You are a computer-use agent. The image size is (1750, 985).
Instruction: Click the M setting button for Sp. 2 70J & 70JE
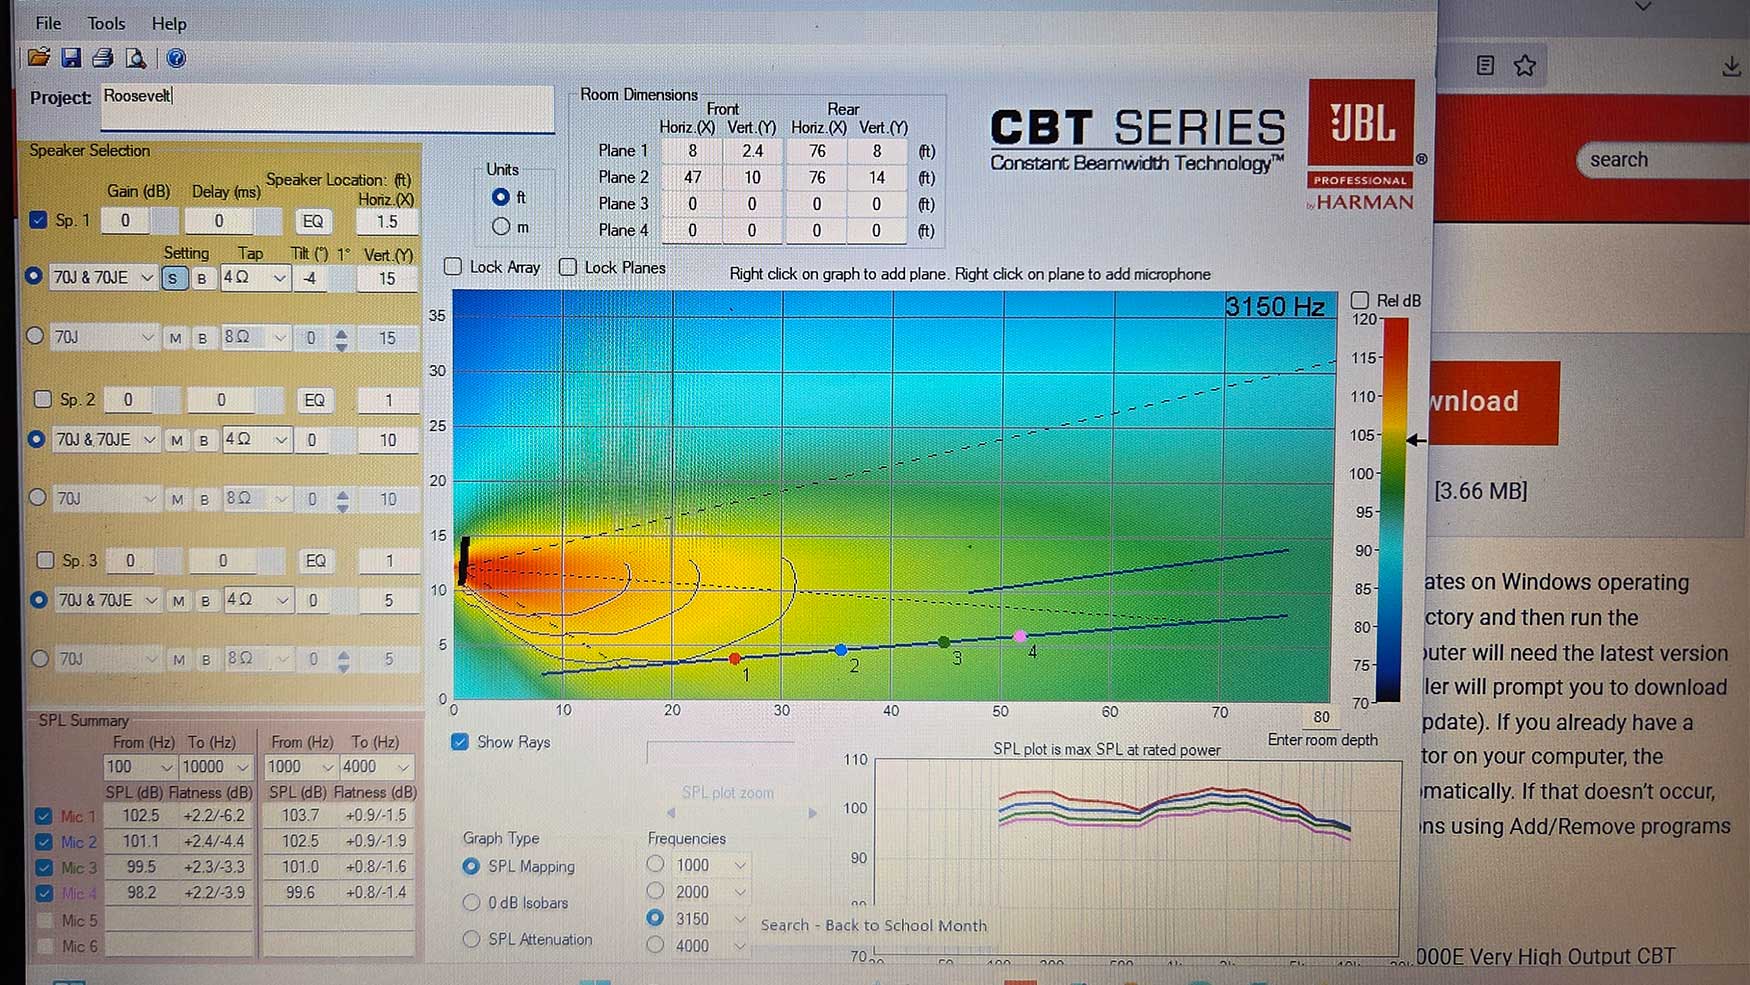(177, 440)
